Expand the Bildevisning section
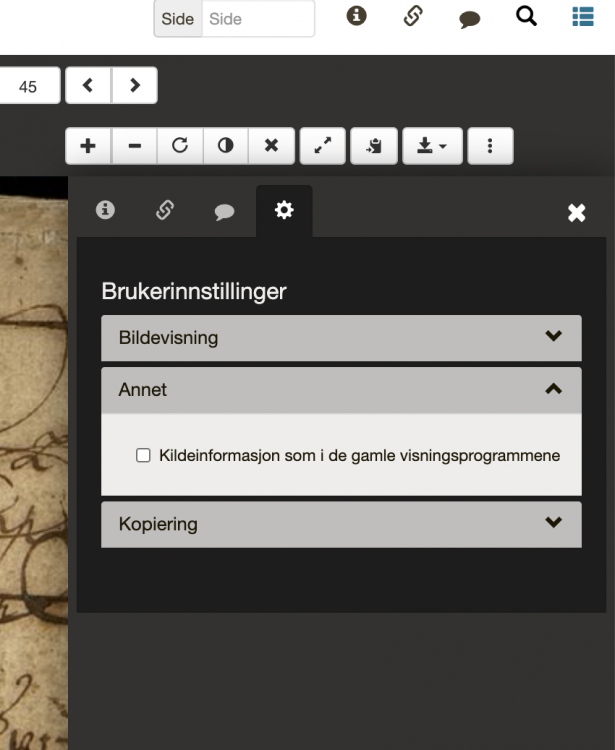 point(341,338)
